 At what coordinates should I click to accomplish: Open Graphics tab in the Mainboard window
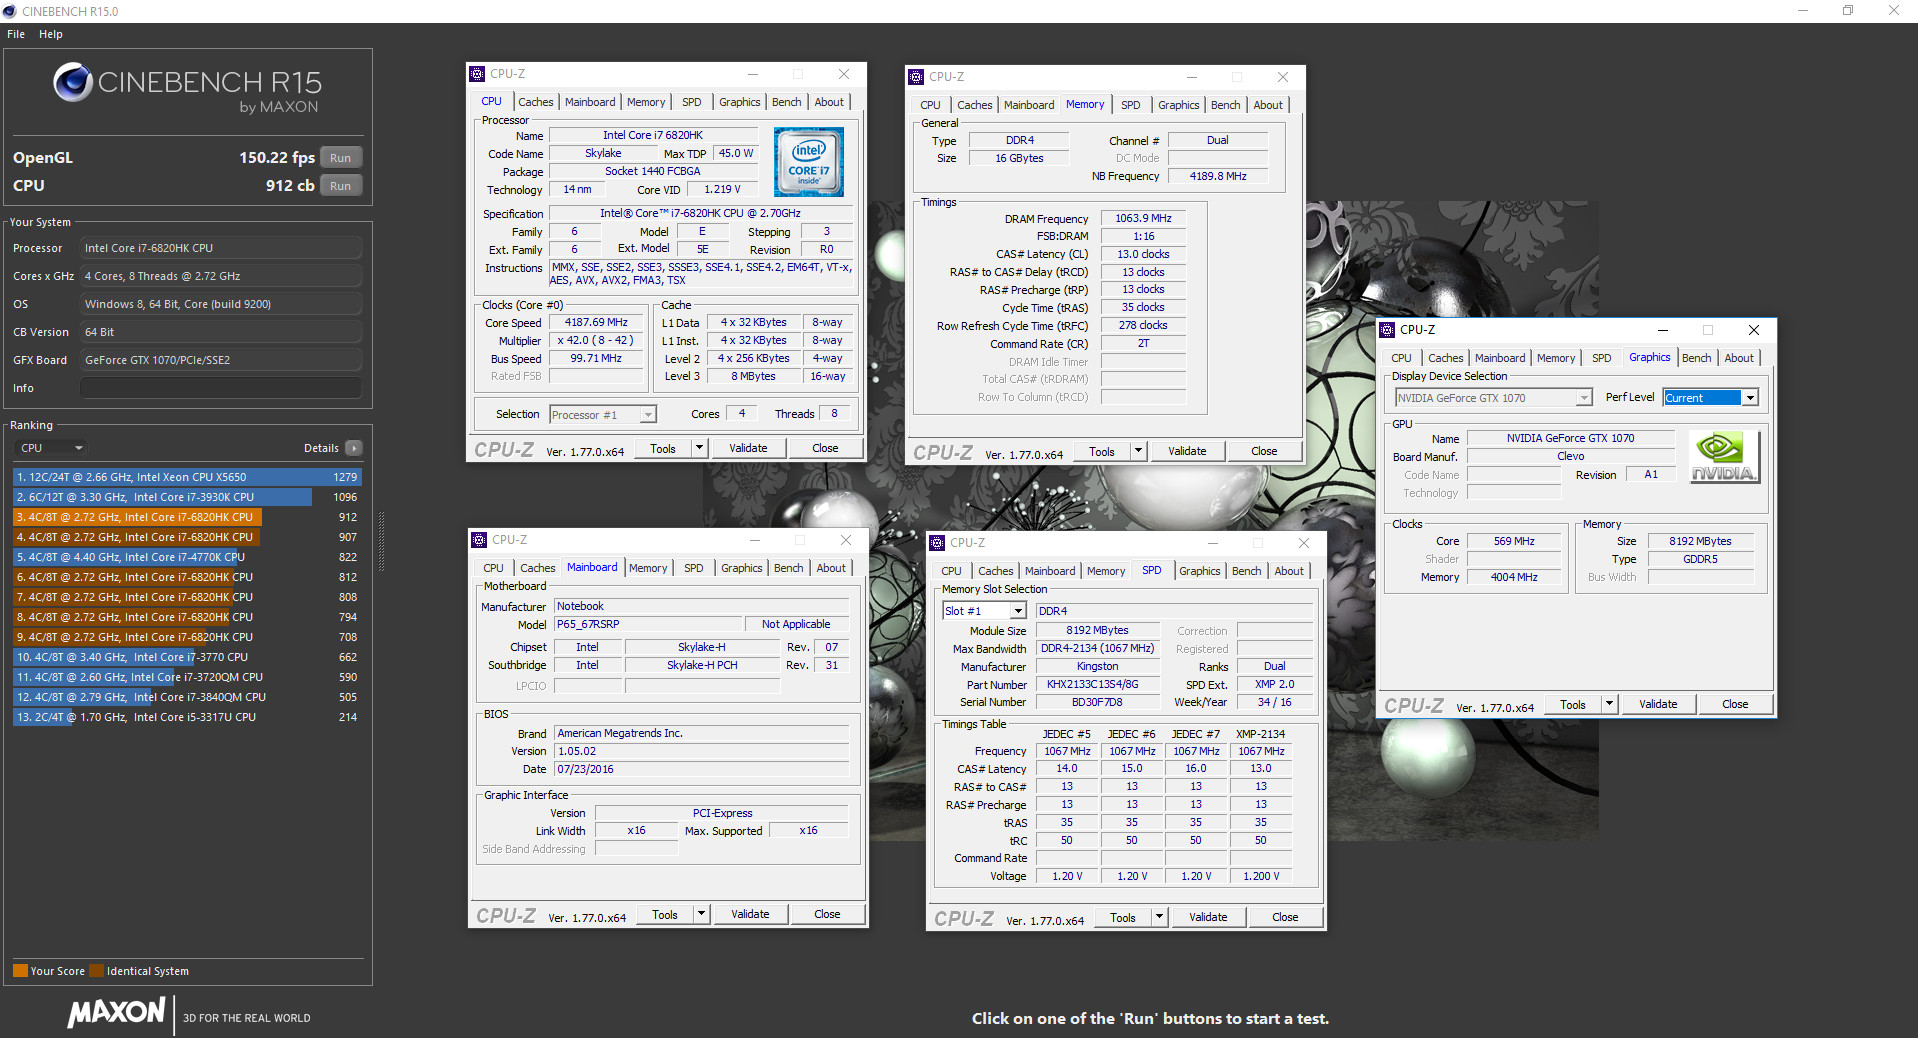(741, 568)
